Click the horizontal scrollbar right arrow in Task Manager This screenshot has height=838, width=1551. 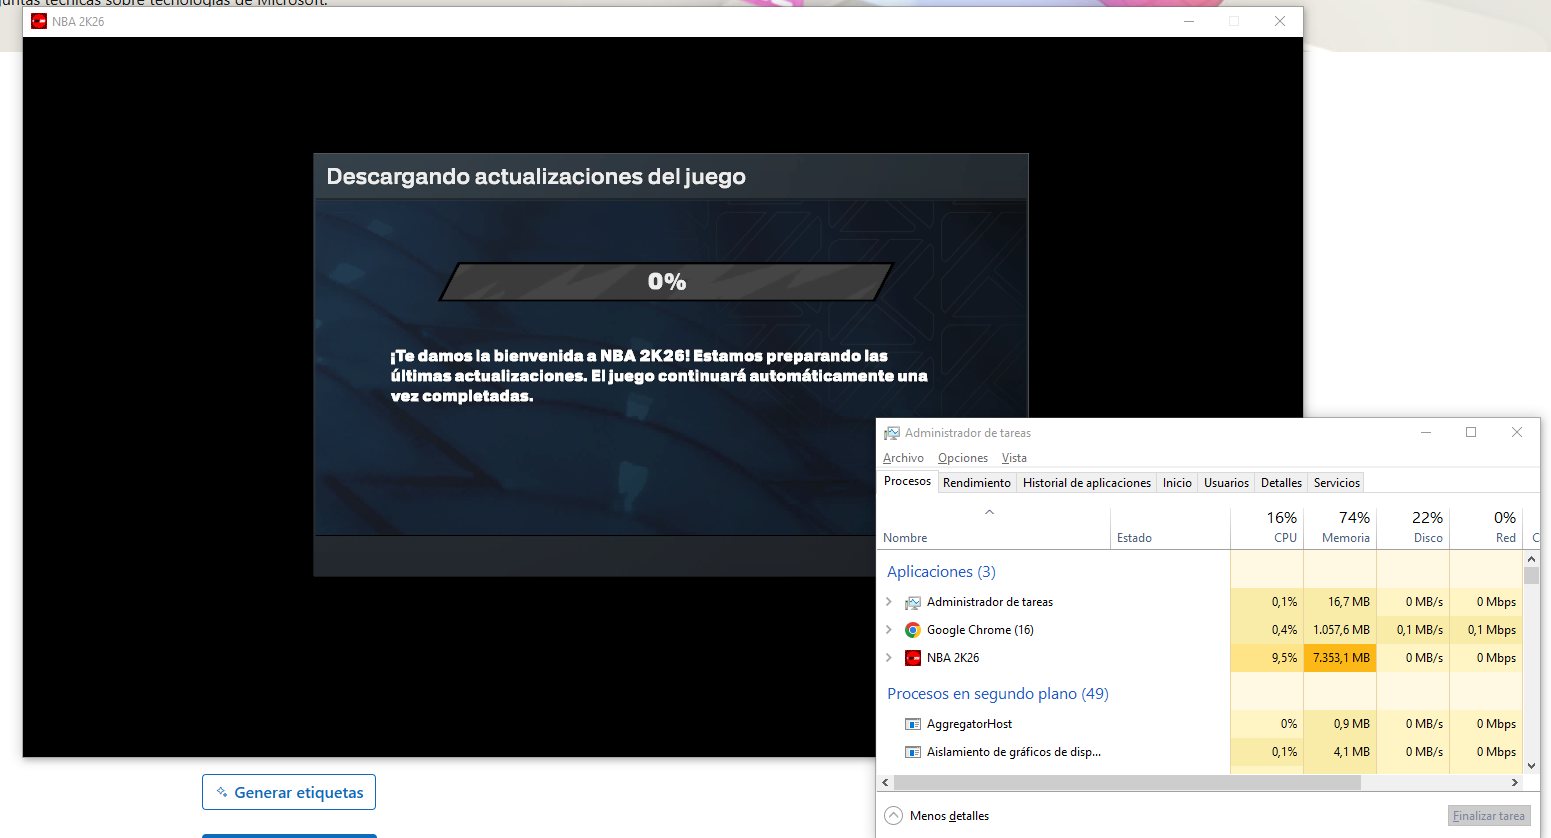coord(1515,783)
